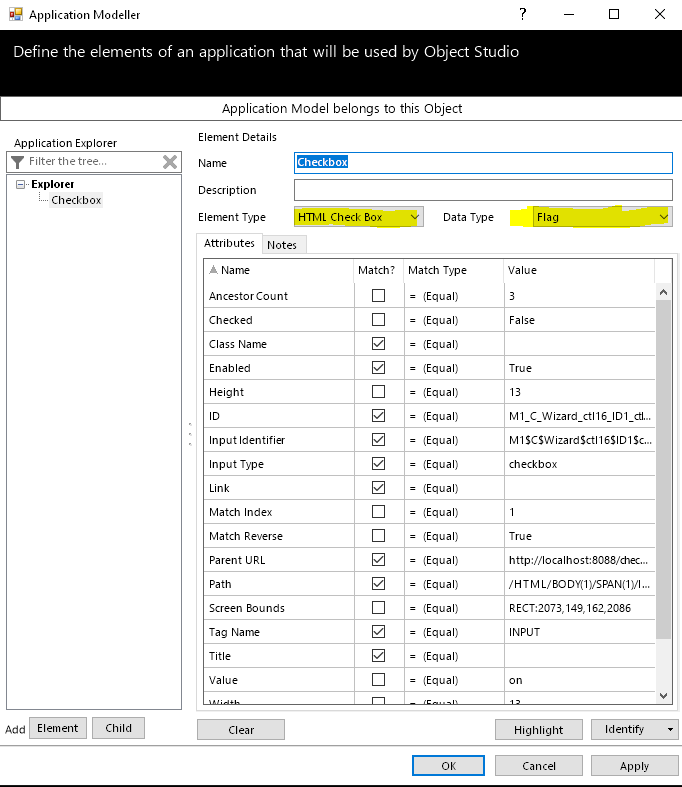Uncheck Match for Input Type
Screen dimensions: 682x787
pos(378,464)
